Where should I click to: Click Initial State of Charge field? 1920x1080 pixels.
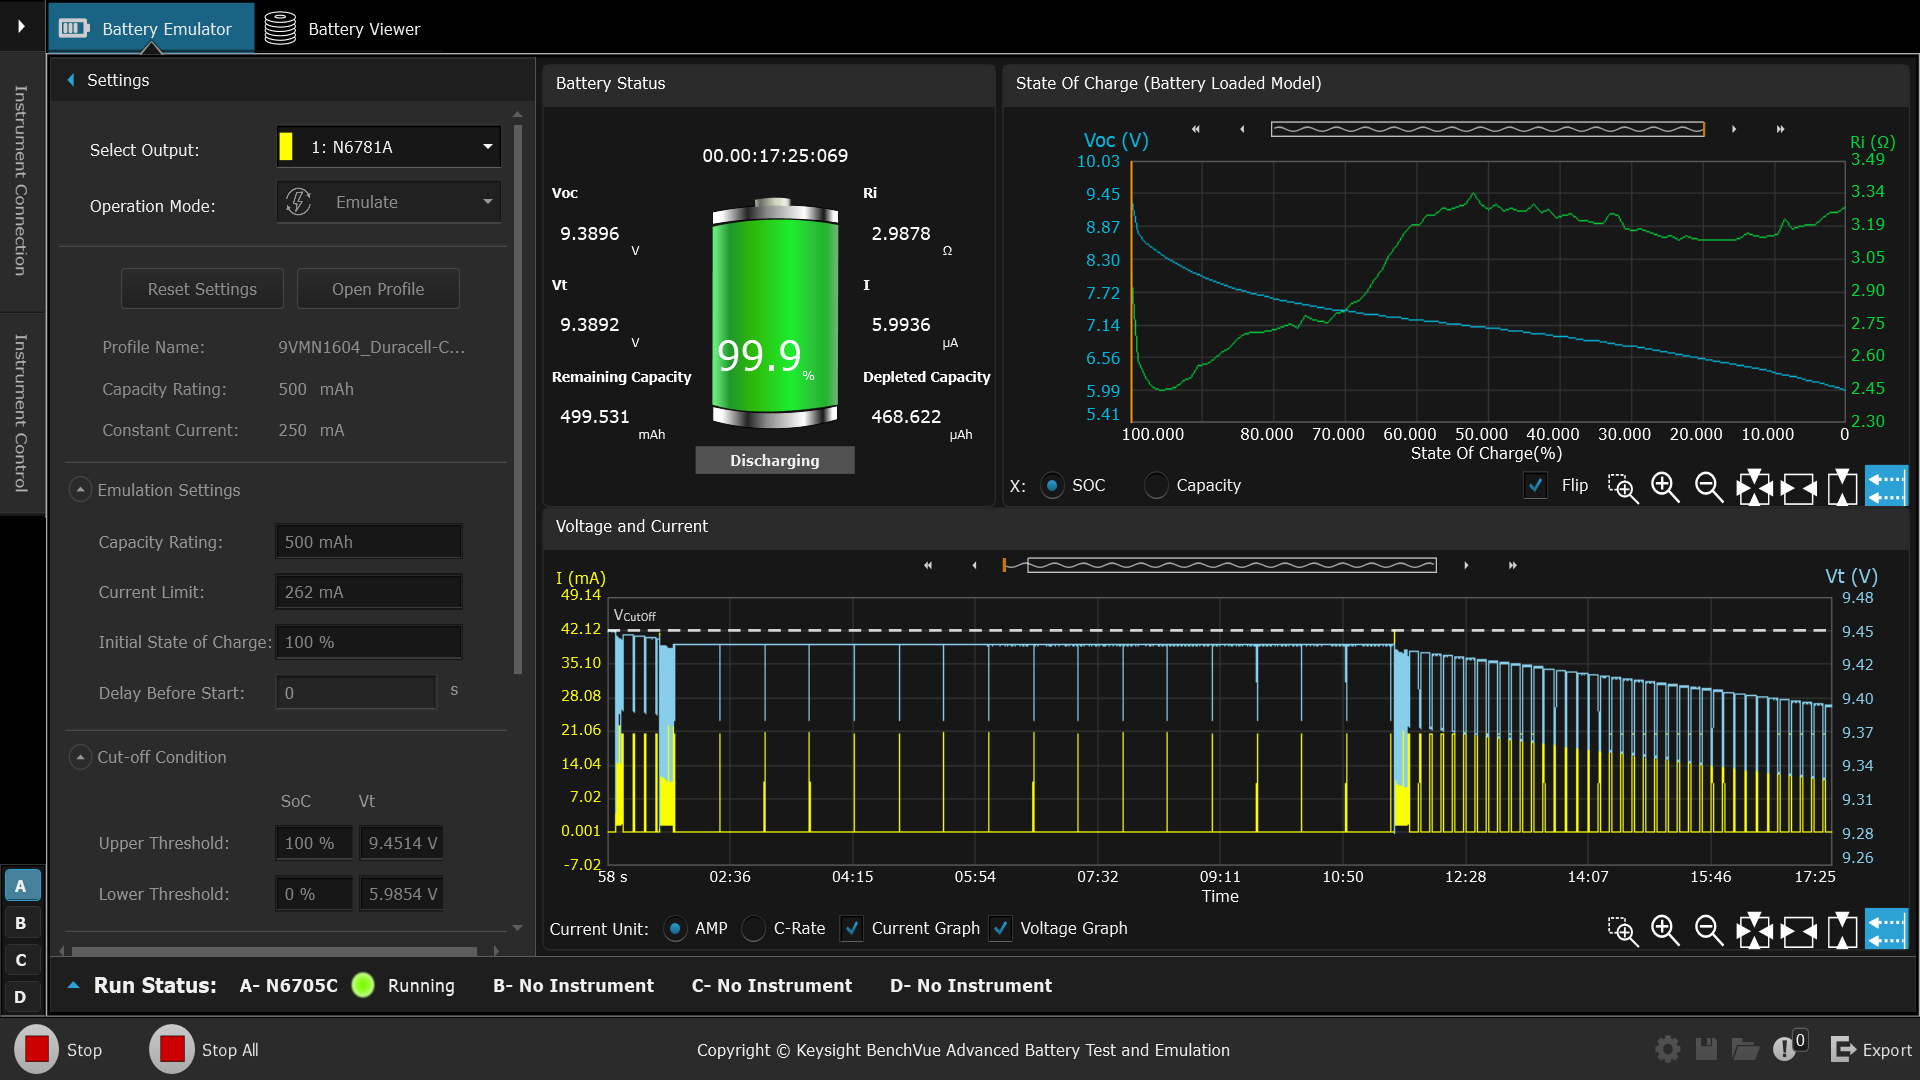(x=369, y=642)
